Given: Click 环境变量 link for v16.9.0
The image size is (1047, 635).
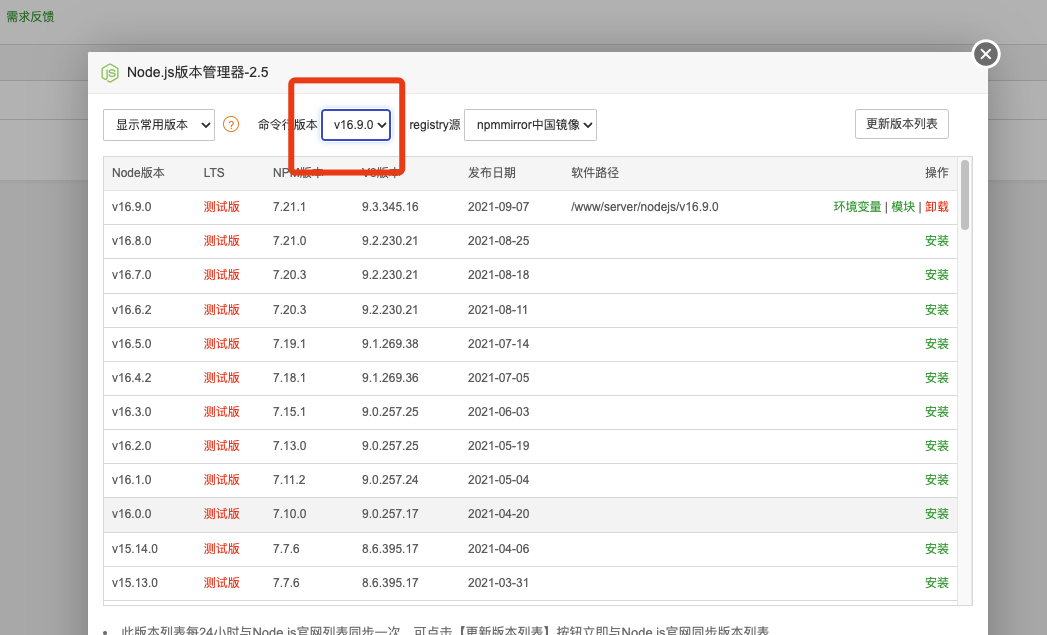Looking at the screenshot, I should tap(857, 207).
